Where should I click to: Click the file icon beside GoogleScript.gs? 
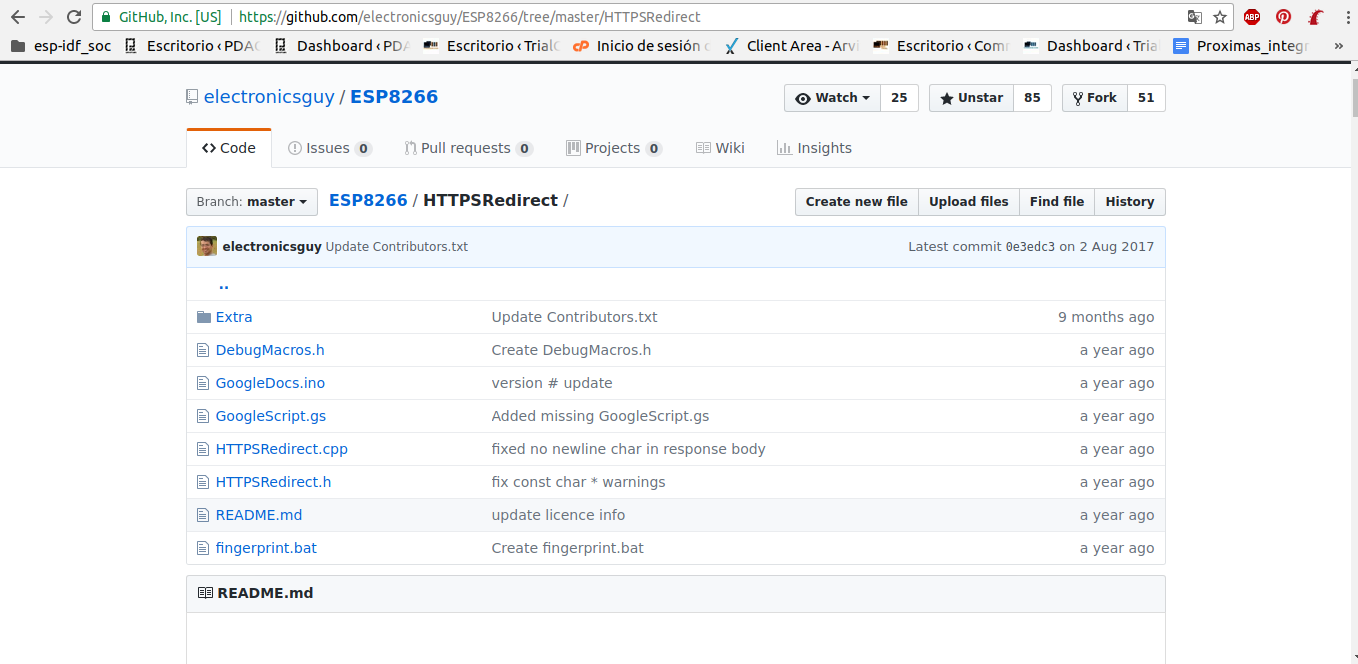point(204,416)
